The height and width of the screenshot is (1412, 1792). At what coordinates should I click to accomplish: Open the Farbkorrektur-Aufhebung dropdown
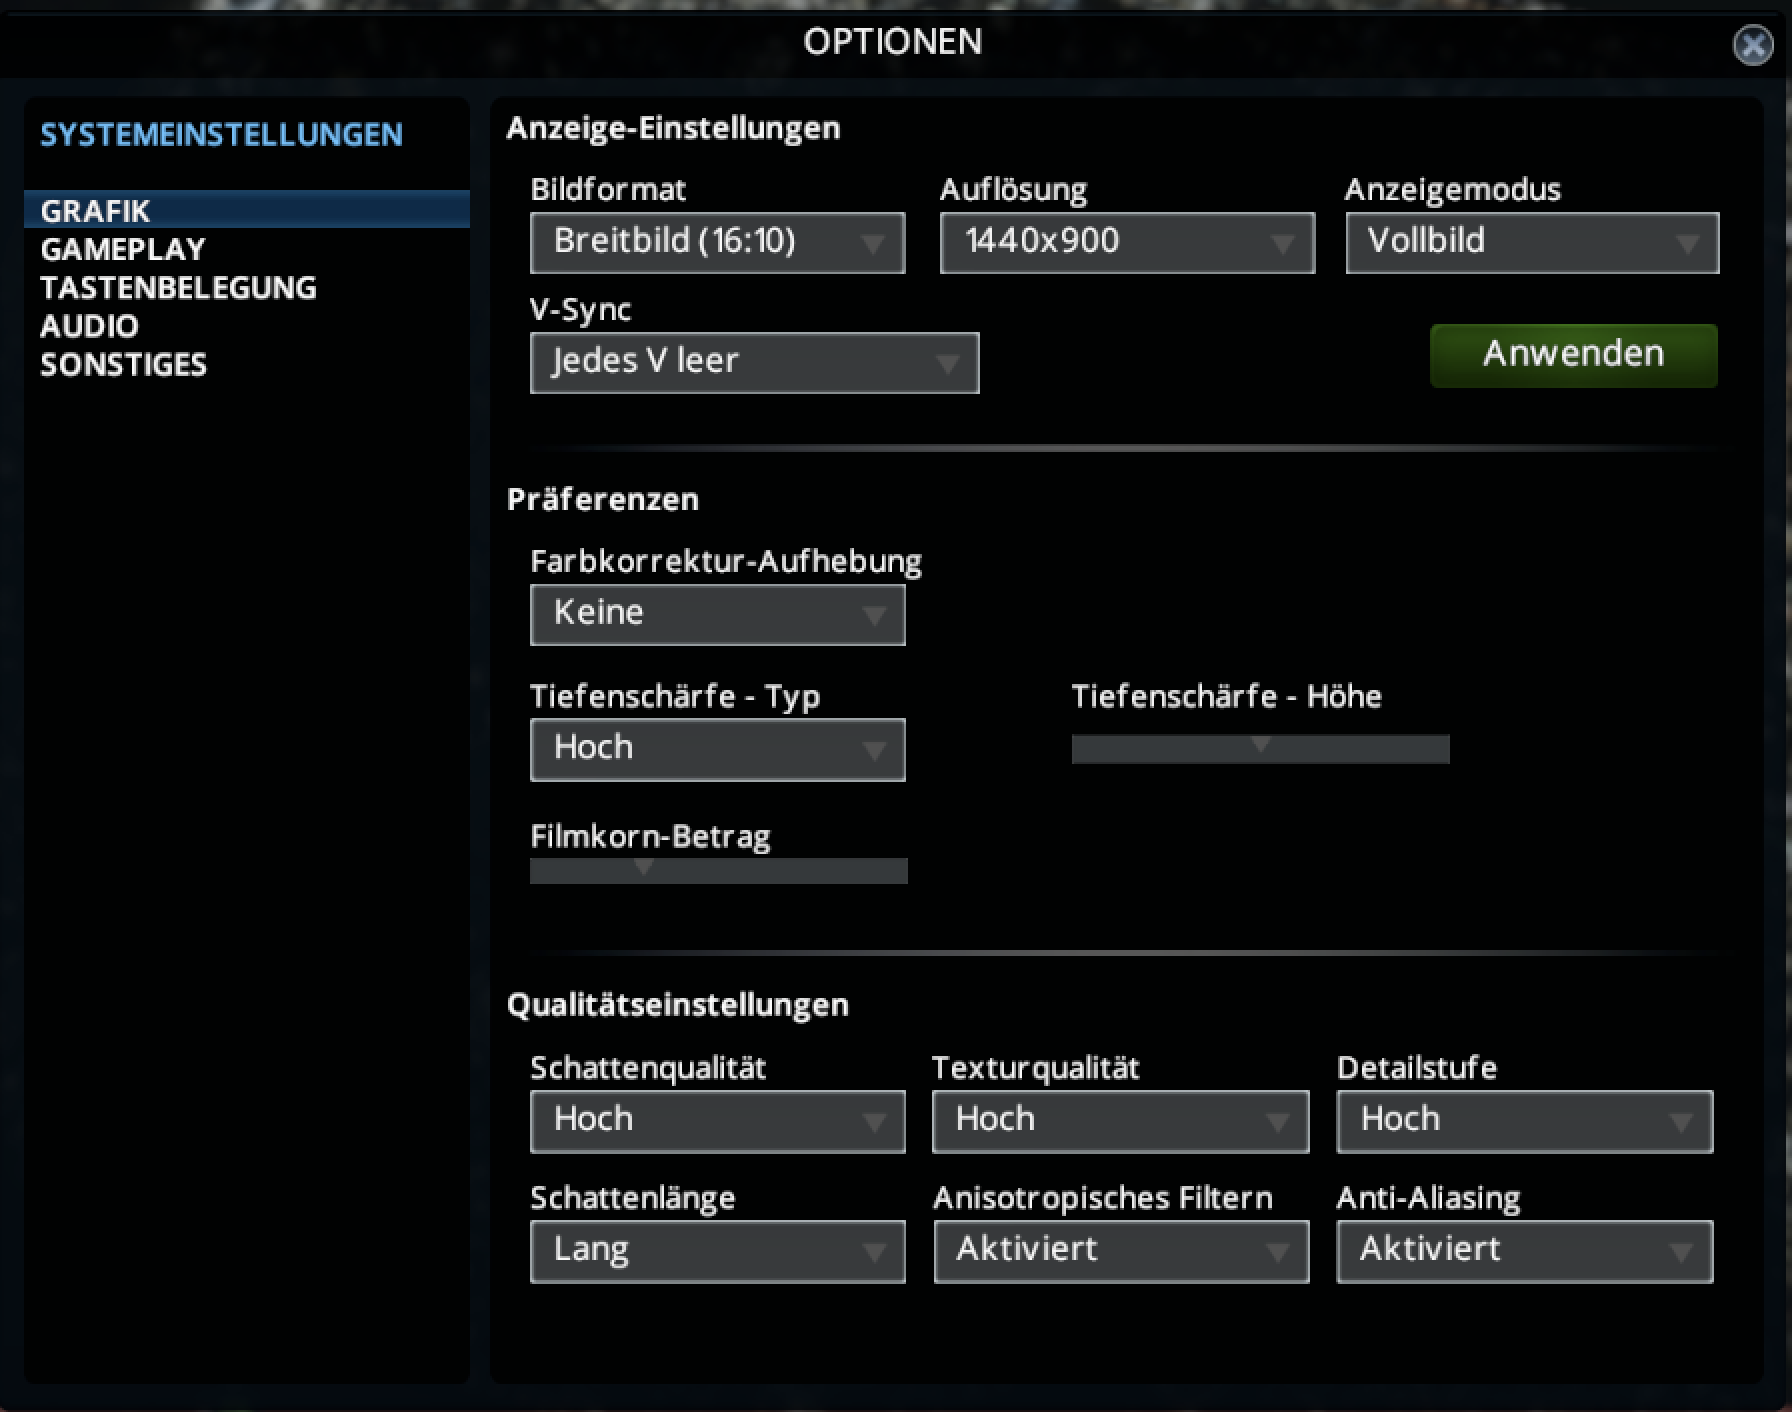pos(717,614)
